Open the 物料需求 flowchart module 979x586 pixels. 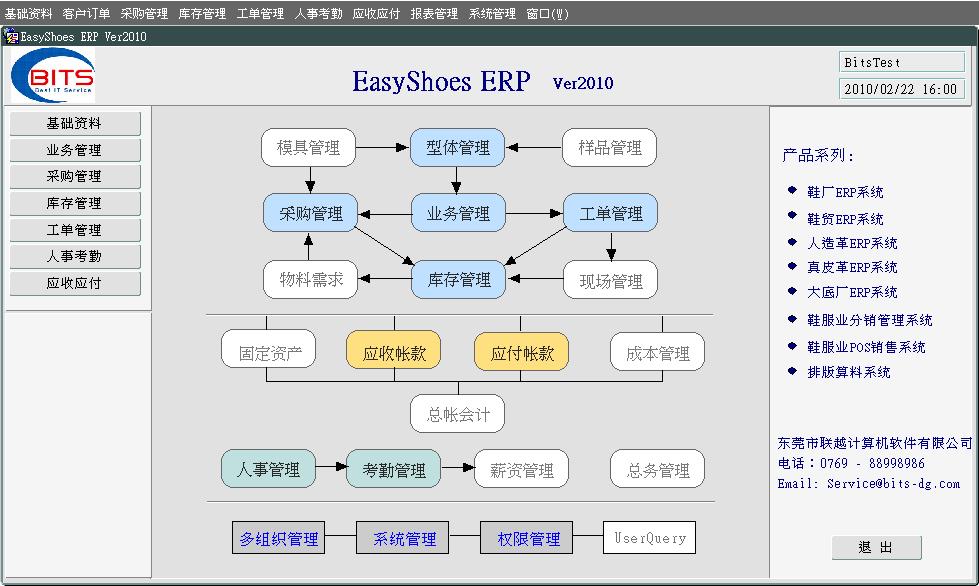pyautogui.click(x=310, y=280)
